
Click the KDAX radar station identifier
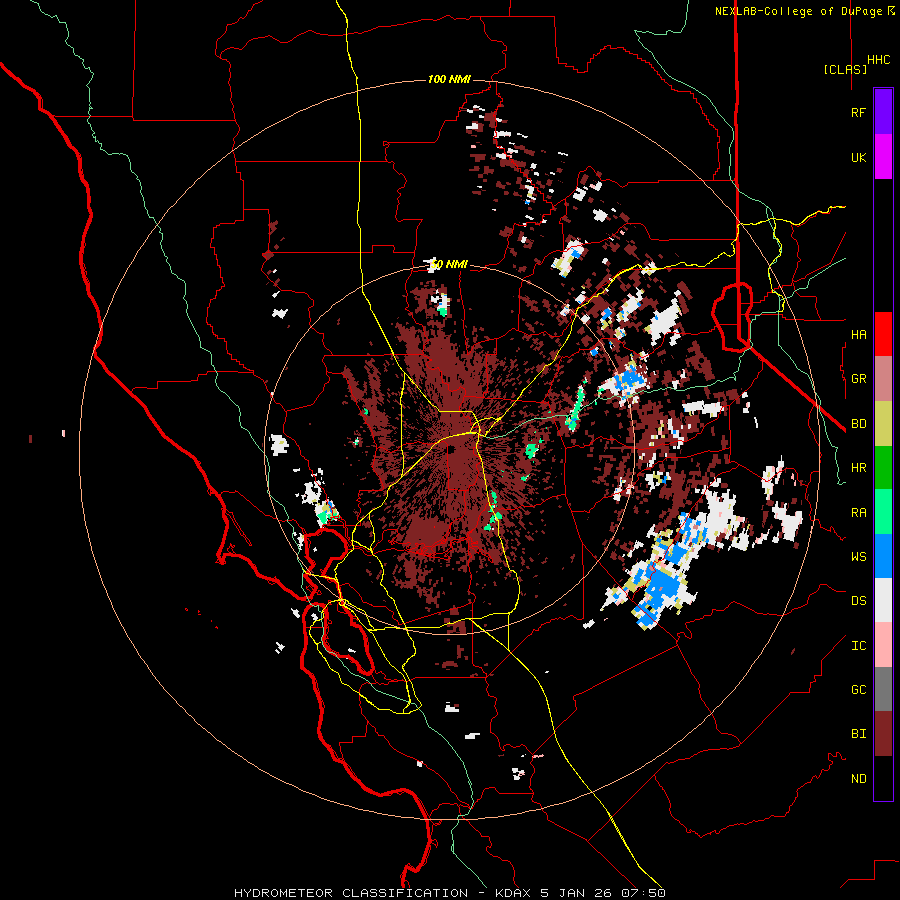coord(513,893)
